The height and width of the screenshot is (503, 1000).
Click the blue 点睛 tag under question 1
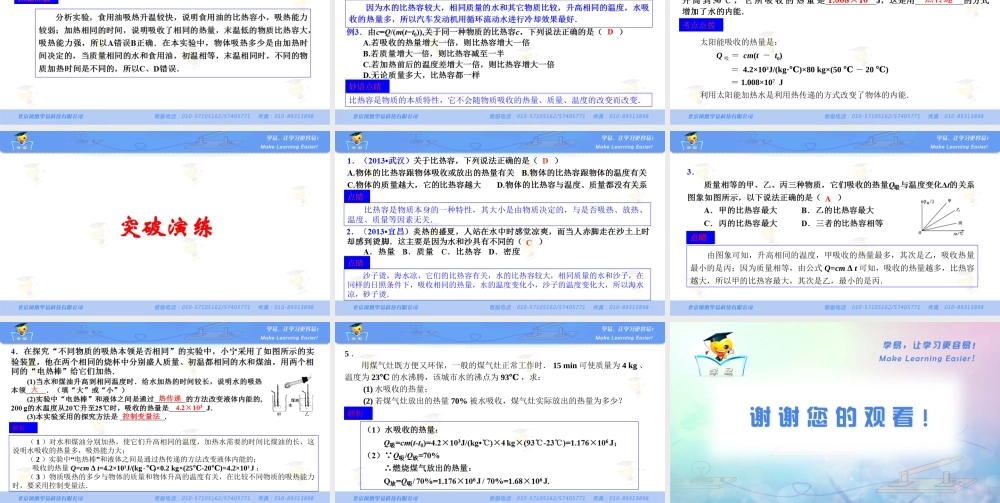[357, 197]
